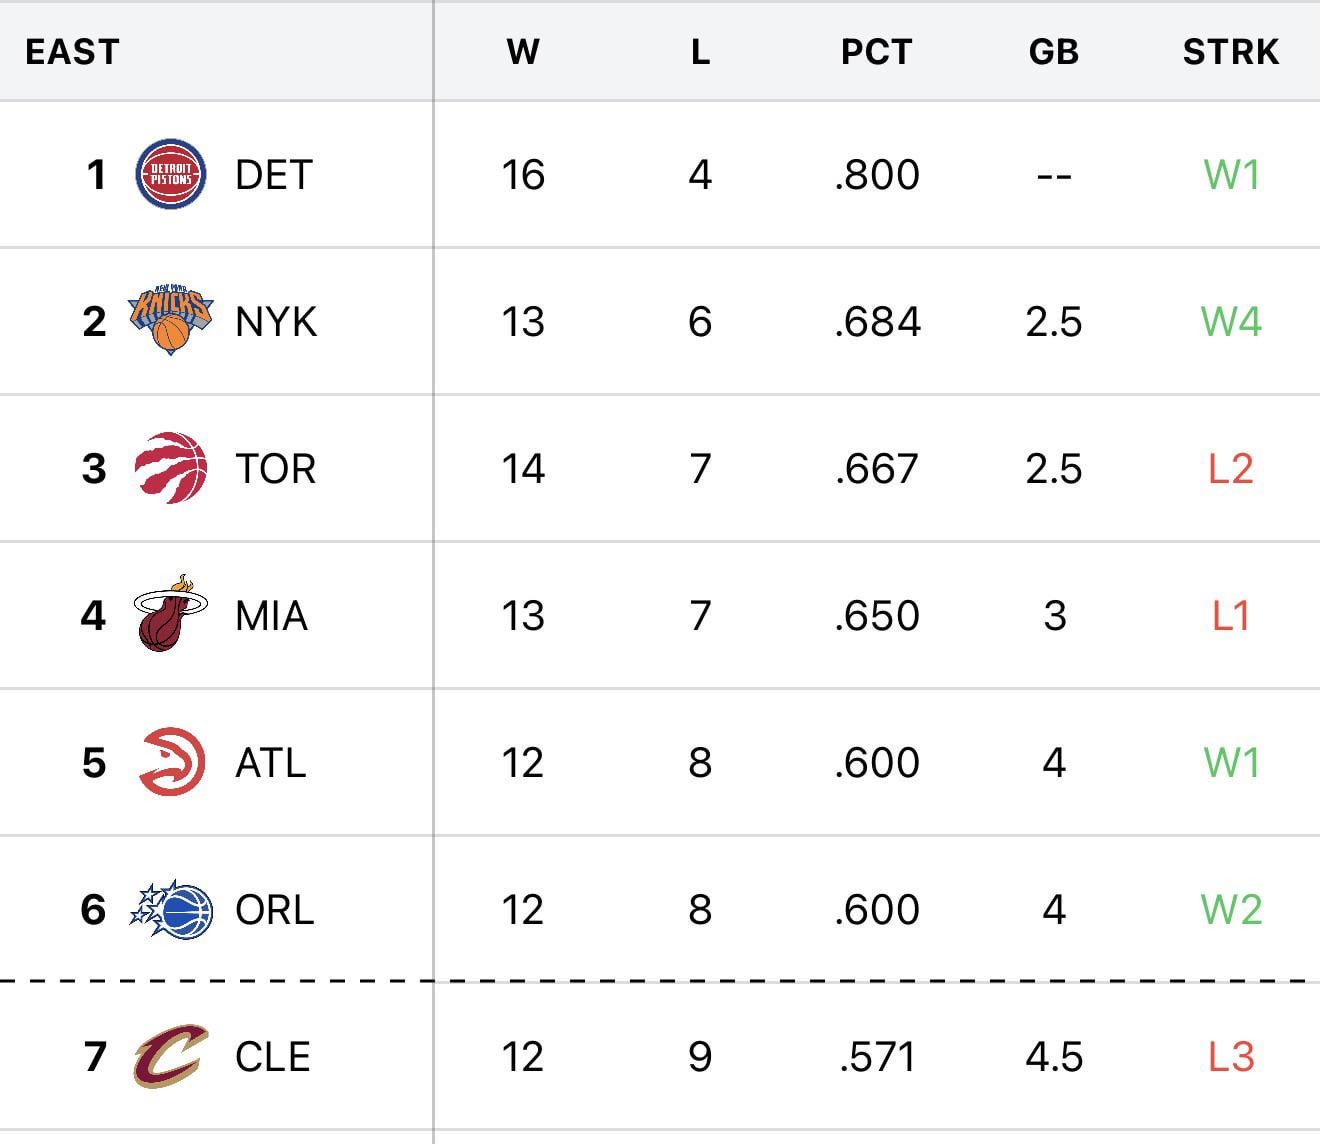This screenshot has width=1320, height=1144.
Task: Click the EAST conference header
Action: 72,52
